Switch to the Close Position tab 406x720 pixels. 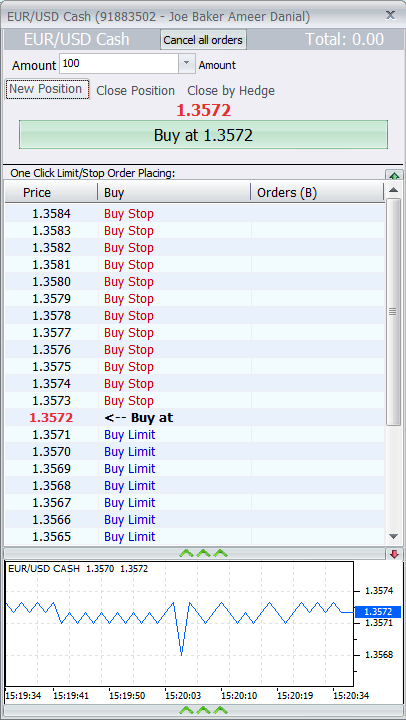135,91
